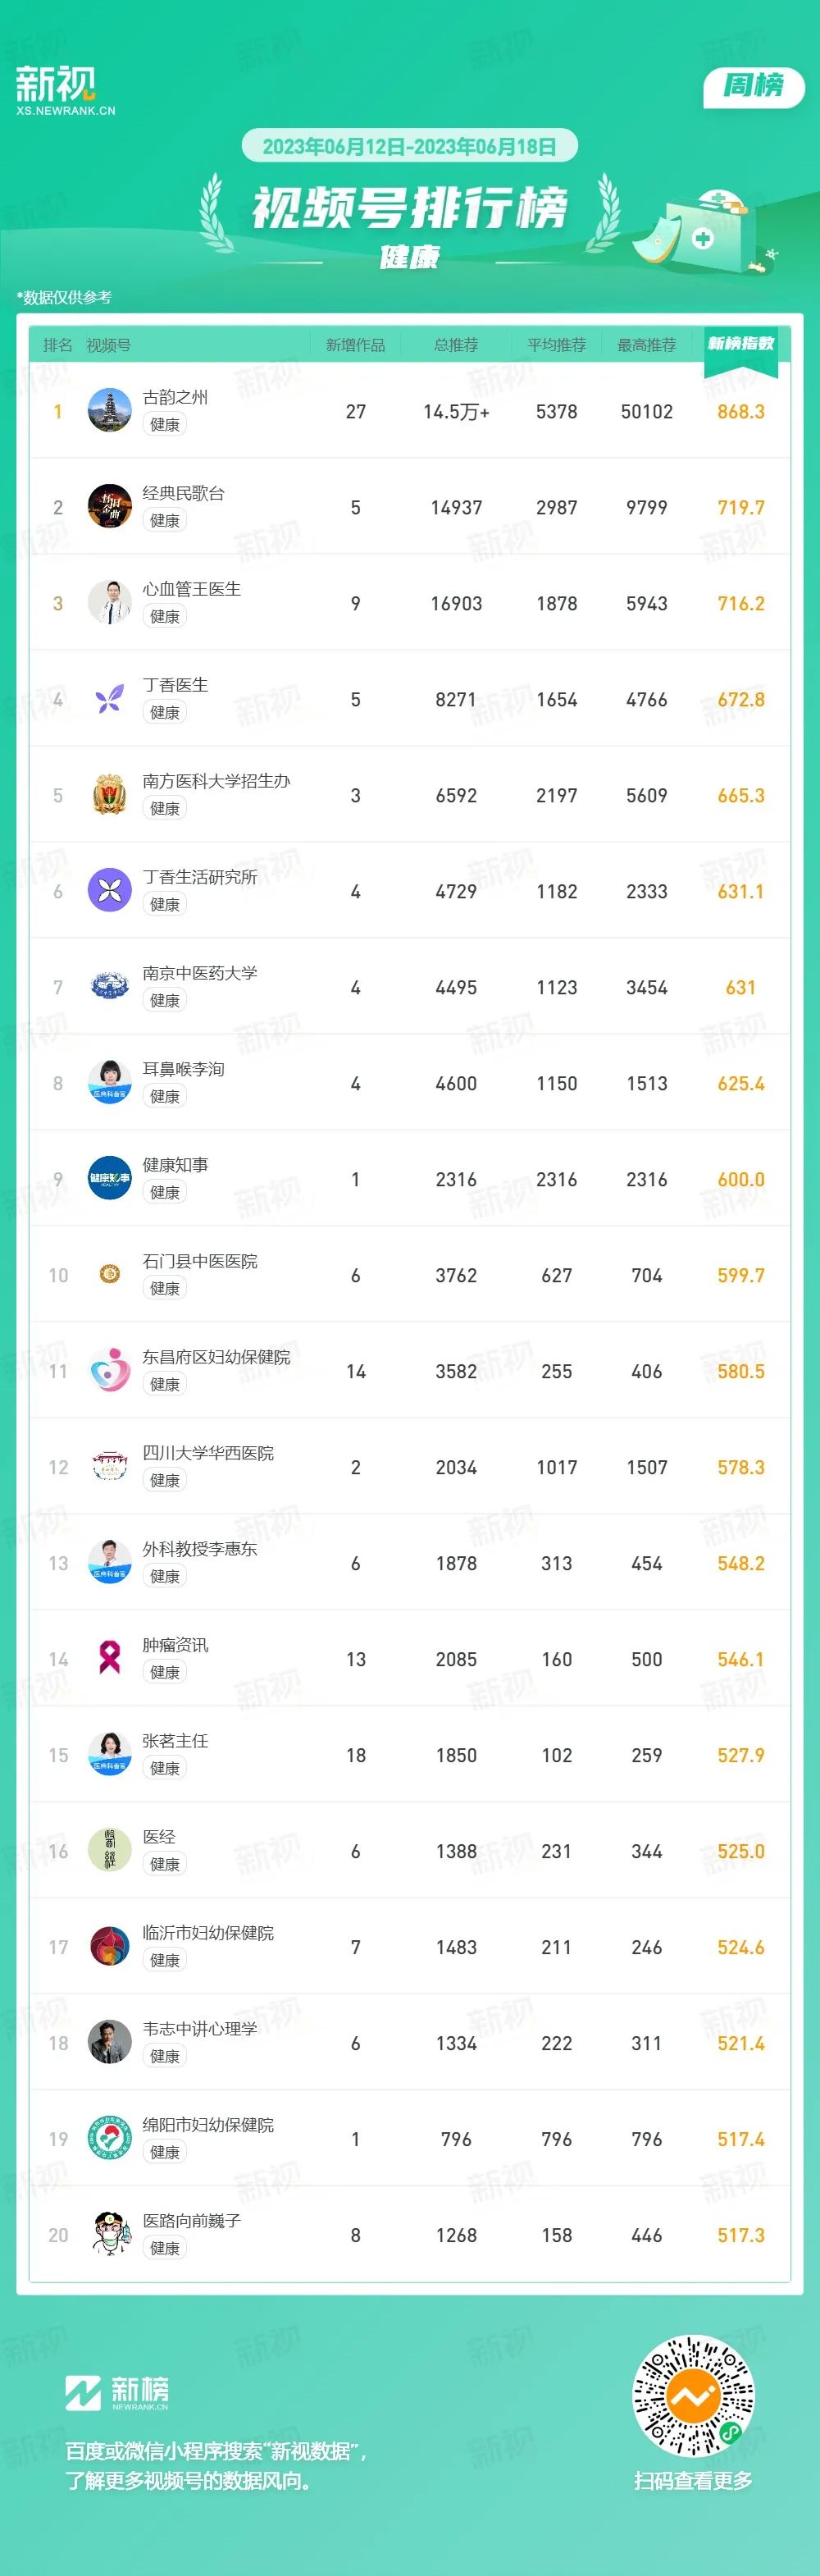This screenshot has width=820, height=2576.
Task: Click the 新榜指数 column header
Action: [x=741, y=344]
